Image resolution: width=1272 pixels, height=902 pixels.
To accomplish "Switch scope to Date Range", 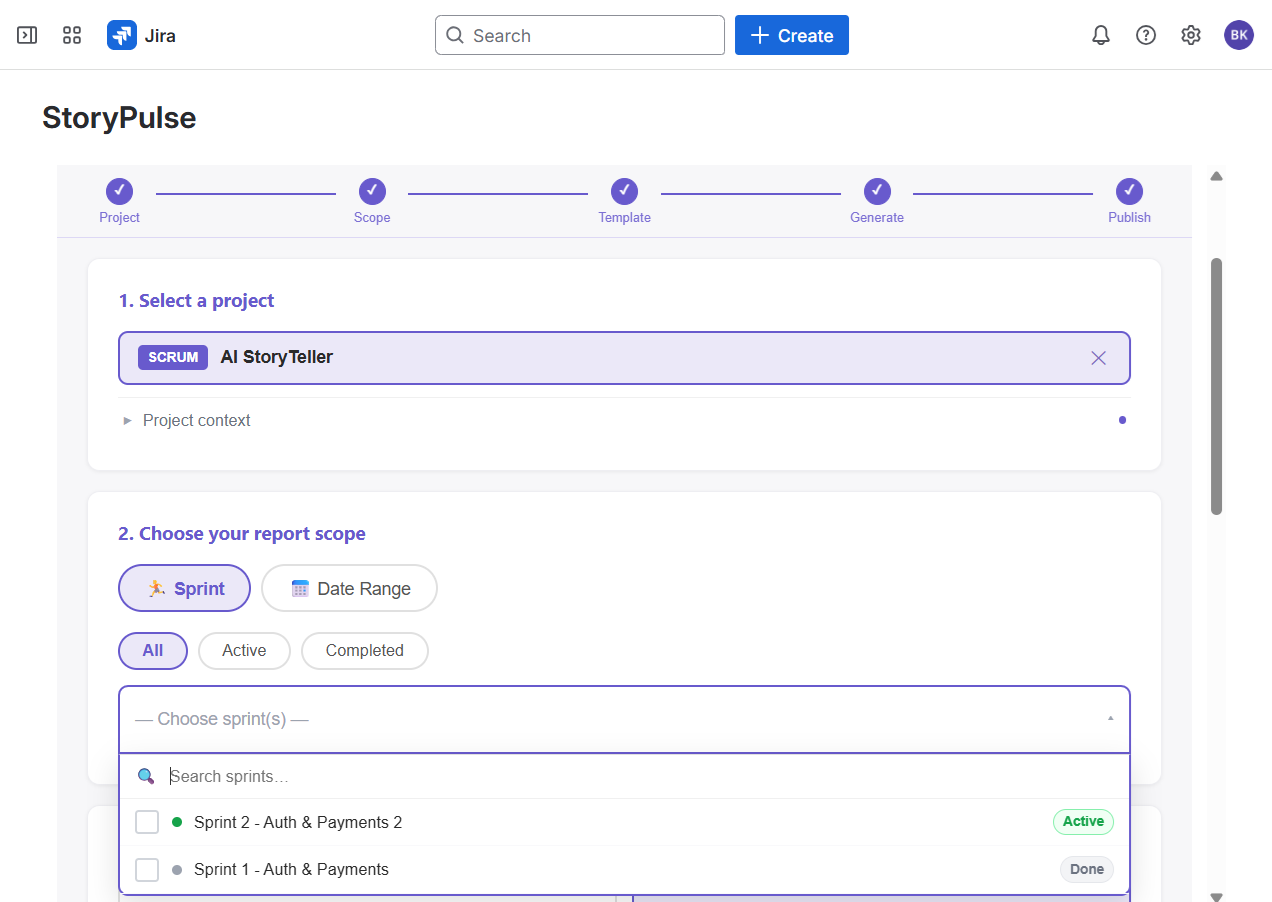I will point(349,588).
